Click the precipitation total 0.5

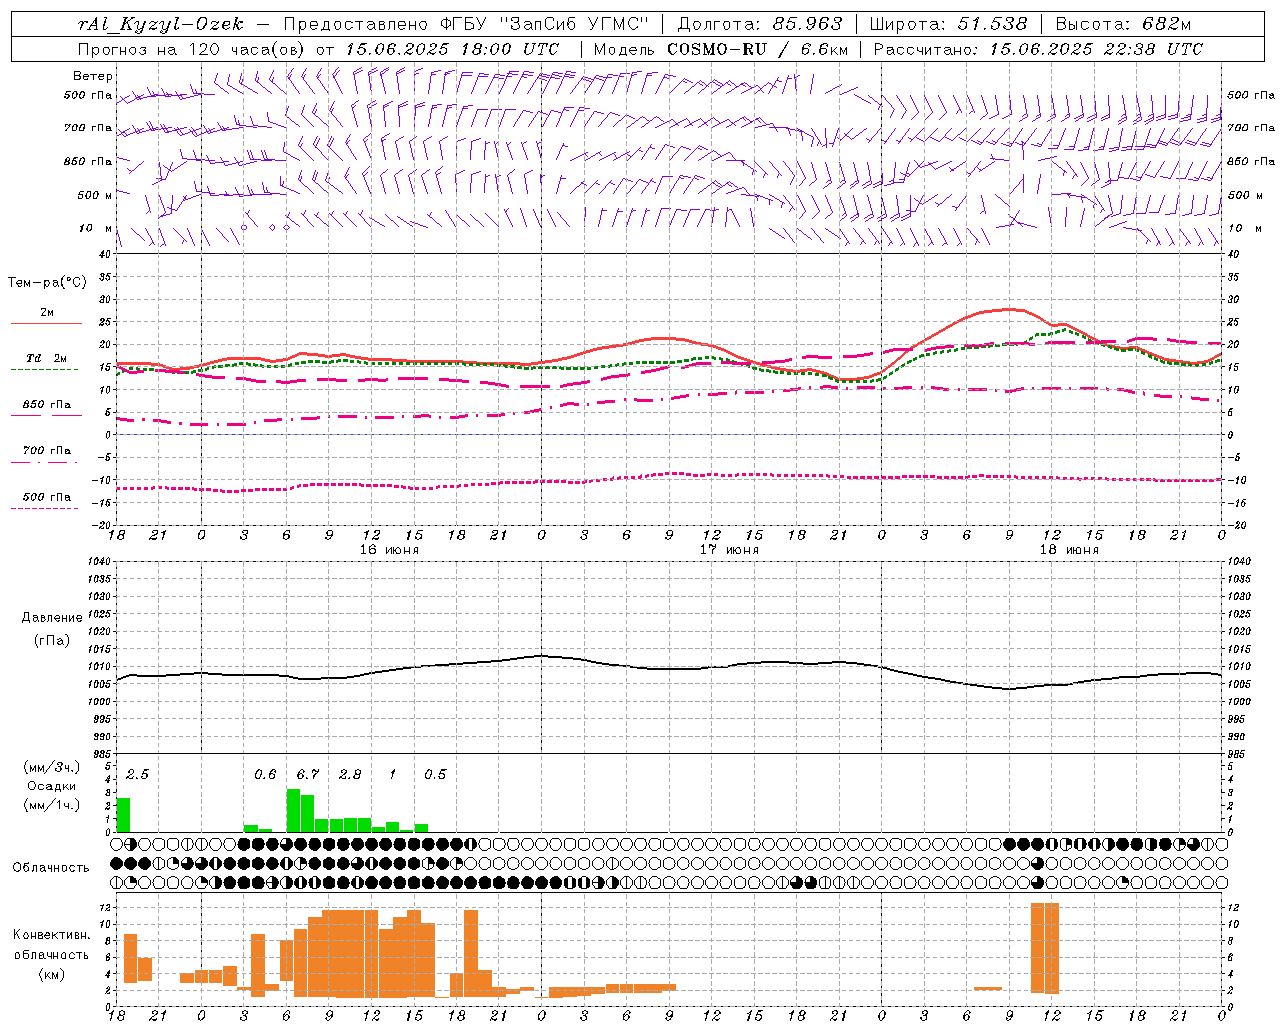point(435,774)
